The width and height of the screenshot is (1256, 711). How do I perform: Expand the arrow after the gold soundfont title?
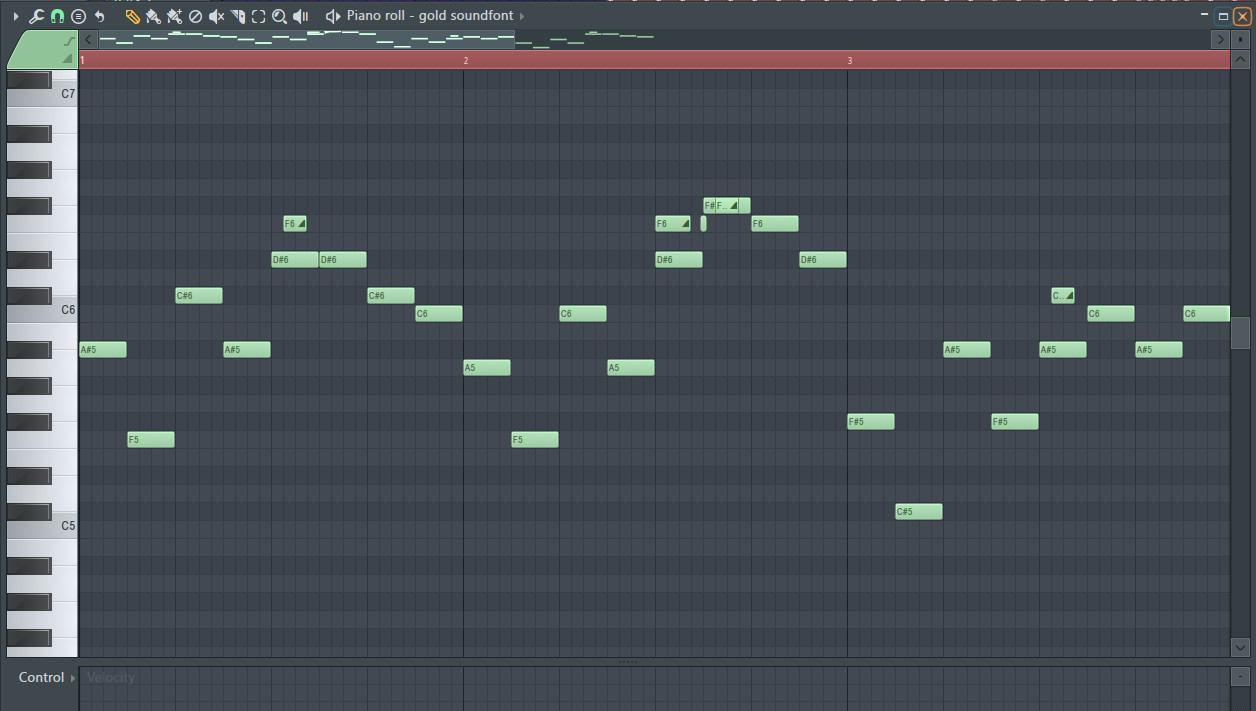(x=519, y=16)
